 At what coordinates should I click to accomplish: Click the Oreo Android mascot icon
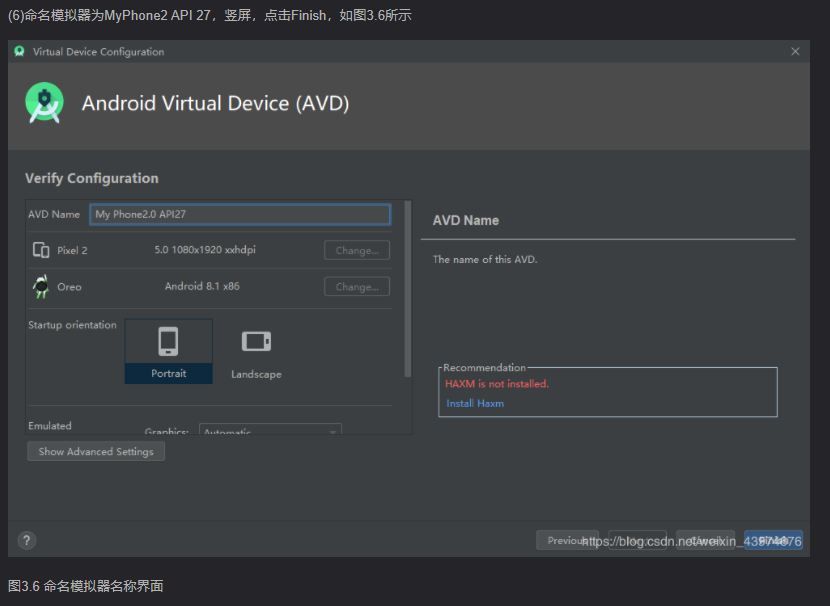[41, 286]
